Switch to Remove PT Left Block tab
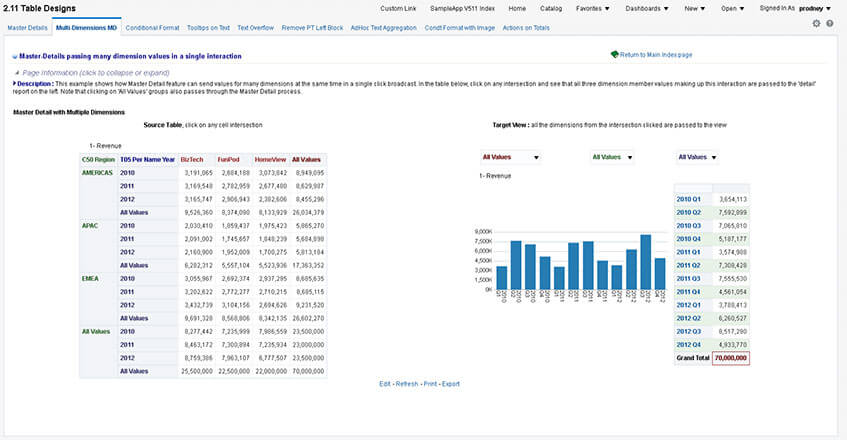The width and height of the screenshot is (847, 440). coord(312,28)
